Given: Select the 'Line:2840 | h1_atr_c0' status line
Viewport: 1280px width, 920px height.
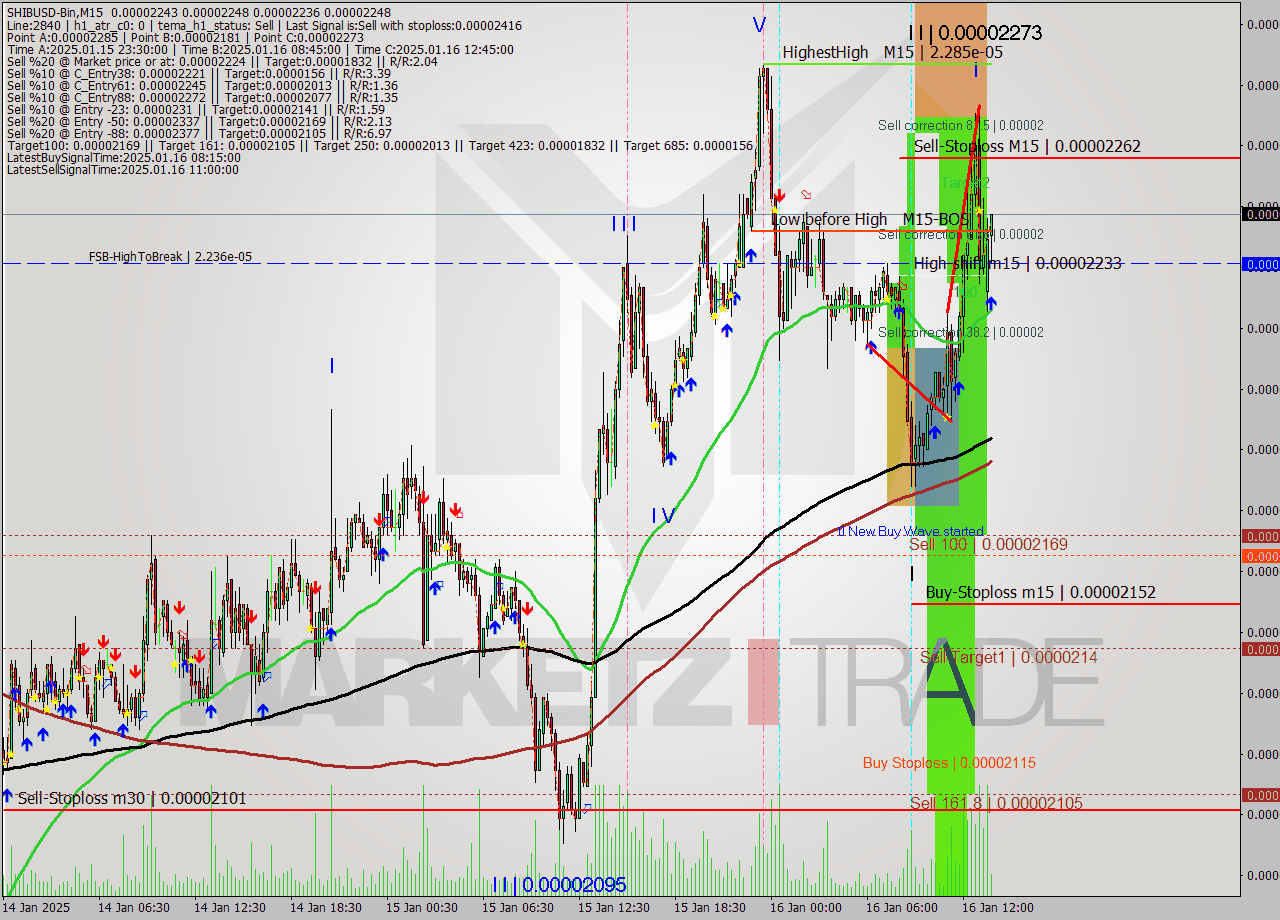Looking at the screenshot, I should click(x=264, y=25).
